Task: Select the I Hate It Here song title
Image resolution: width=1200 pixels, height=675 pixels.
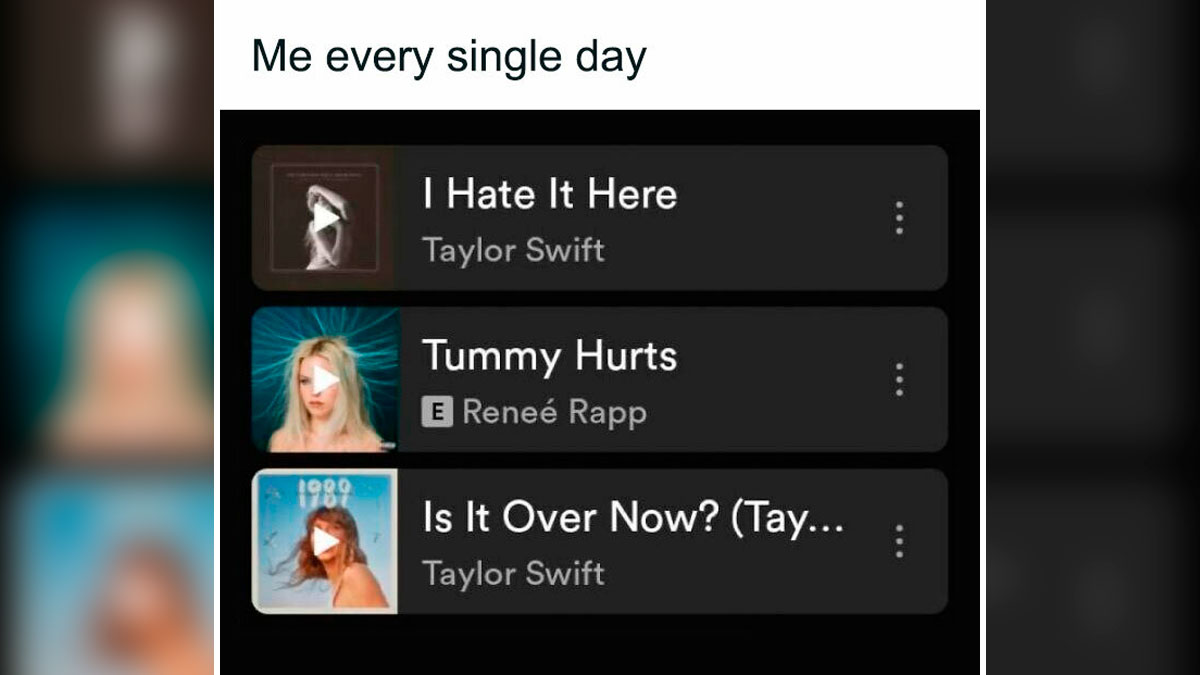Action: pyautogui.click(x=549, y=194)
